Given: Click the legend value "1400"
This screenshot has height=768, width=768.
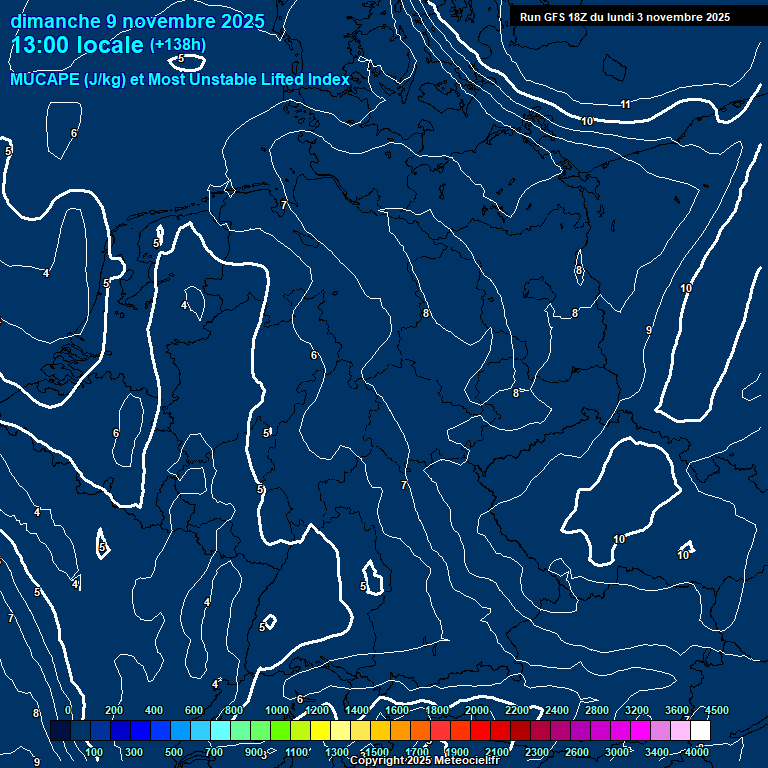Looking at the screenshot, I should click(357, 710).
